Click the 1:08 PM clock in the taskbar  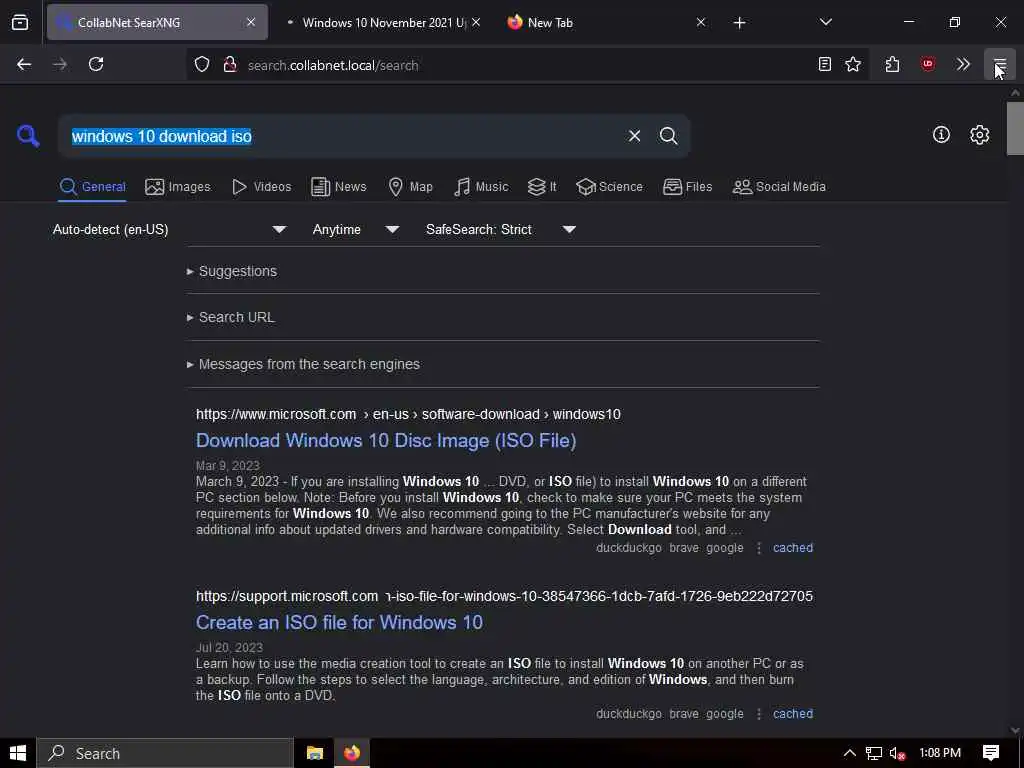(x=940, y=753)
